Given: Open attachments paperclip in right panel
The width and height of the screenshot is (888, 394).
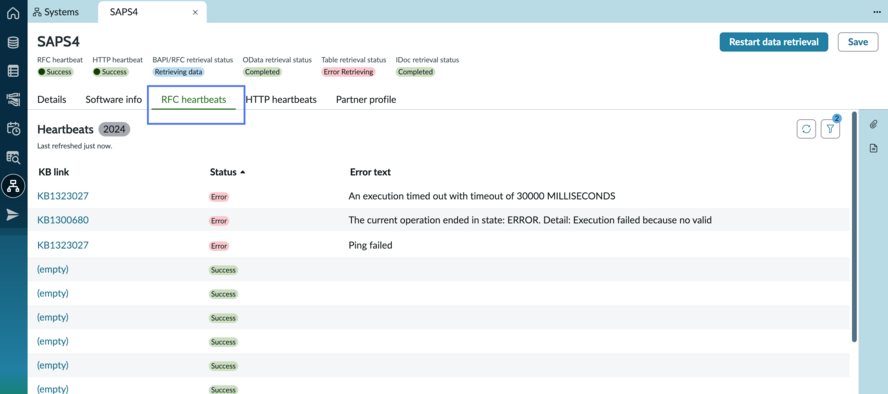Looking at the screenshot, I should [x=873, y=125].
